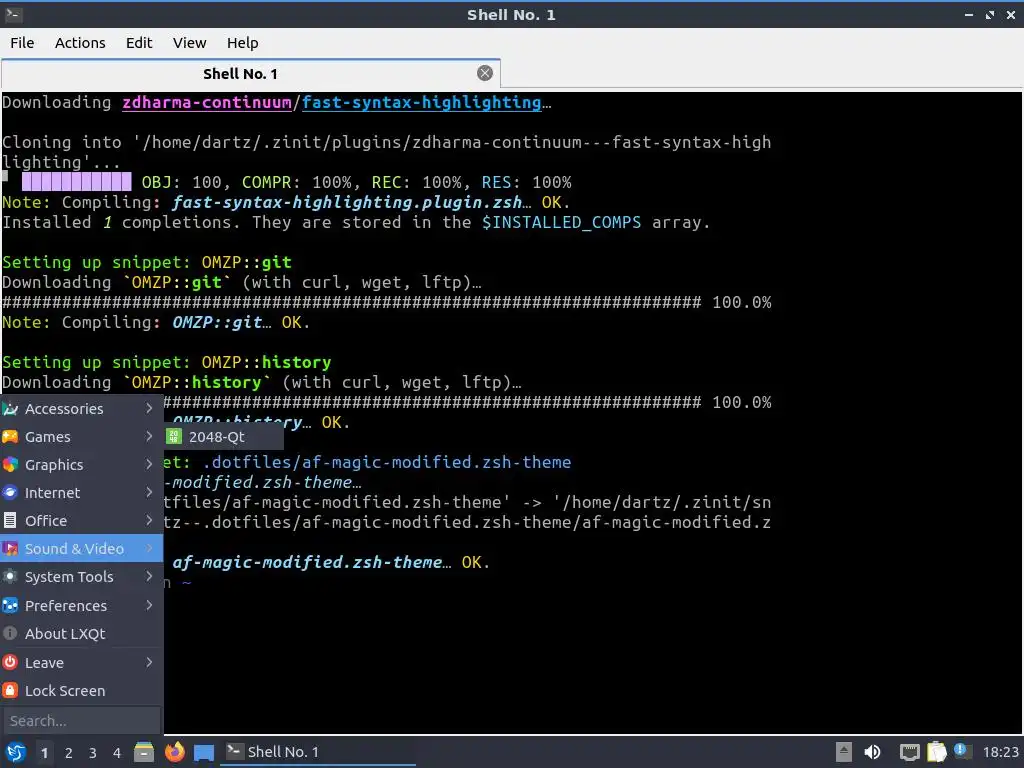The height and width of the screenshot is (768, 1024).
Task: Open the Preferences category
Action: [81, 606]
